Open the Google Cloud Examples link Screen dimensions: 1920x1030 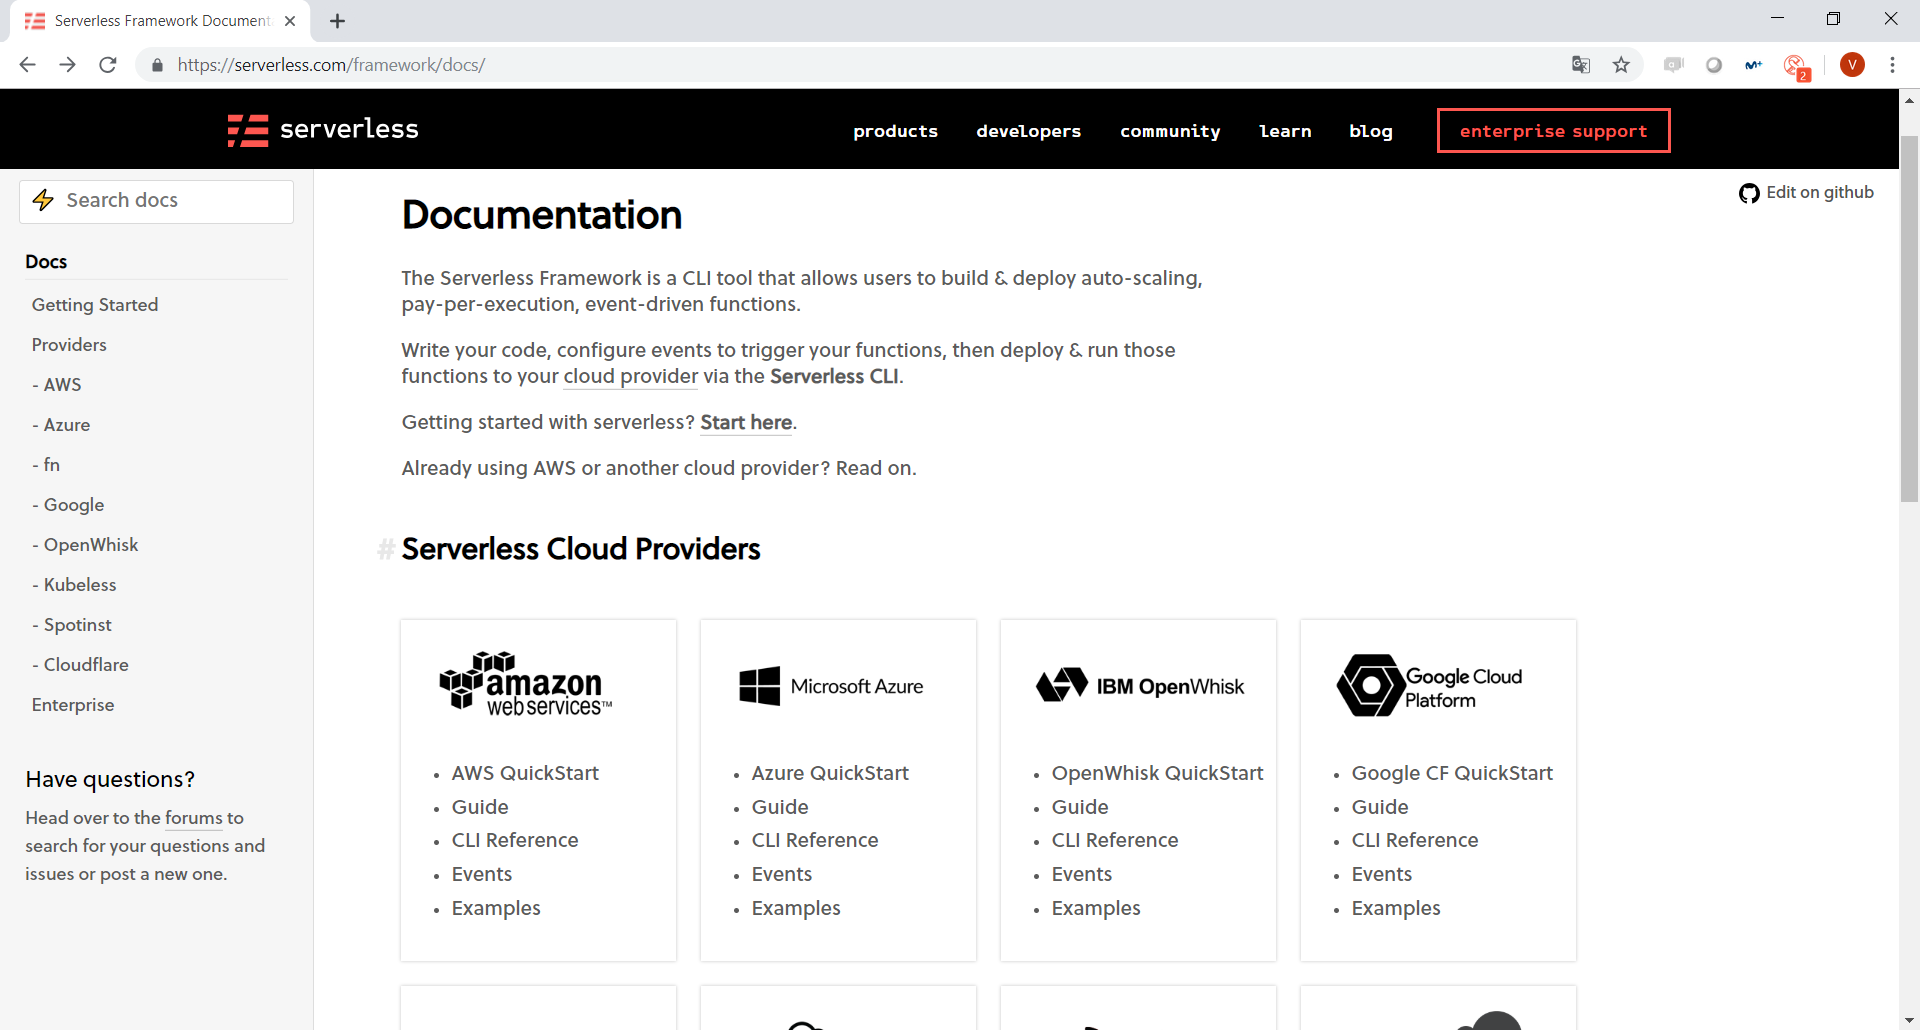click(1396, 908)
